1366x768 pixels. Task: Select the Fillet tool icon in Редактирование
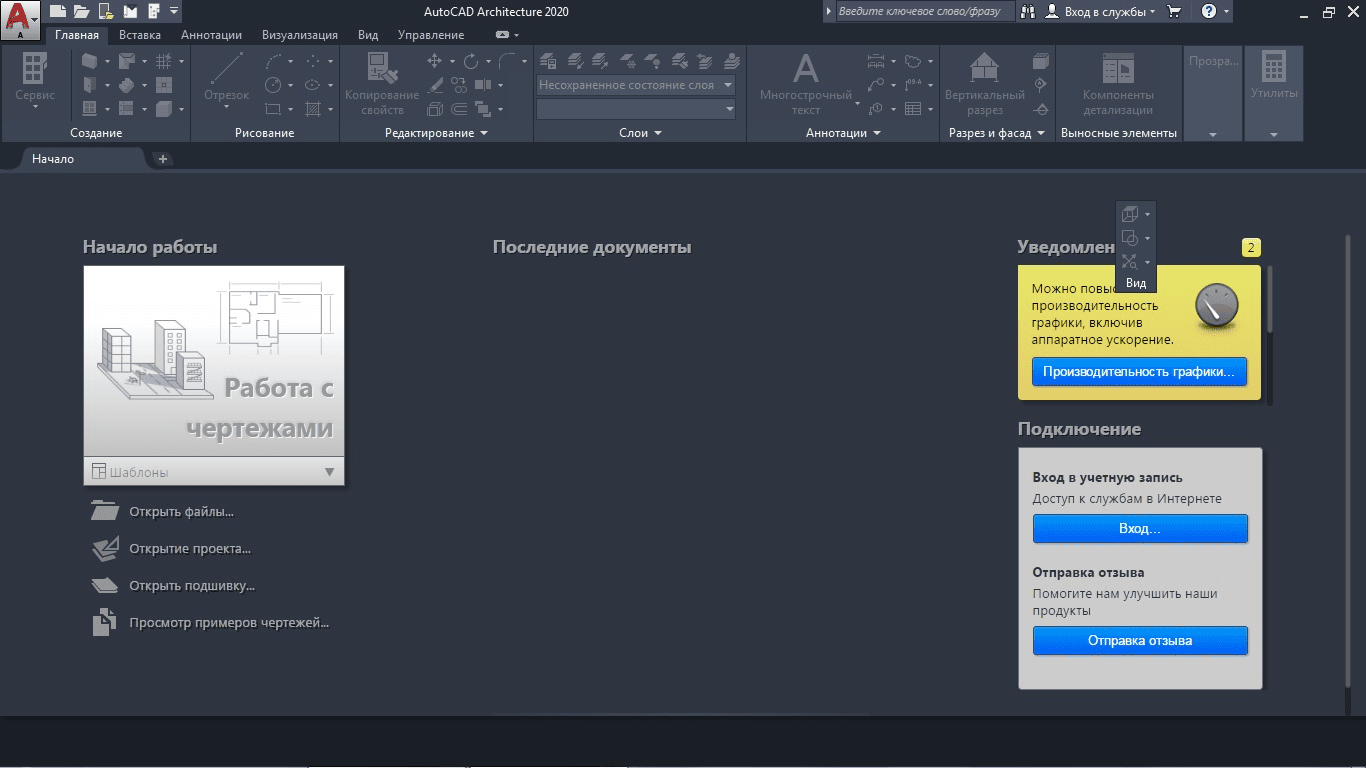point(508,60)
